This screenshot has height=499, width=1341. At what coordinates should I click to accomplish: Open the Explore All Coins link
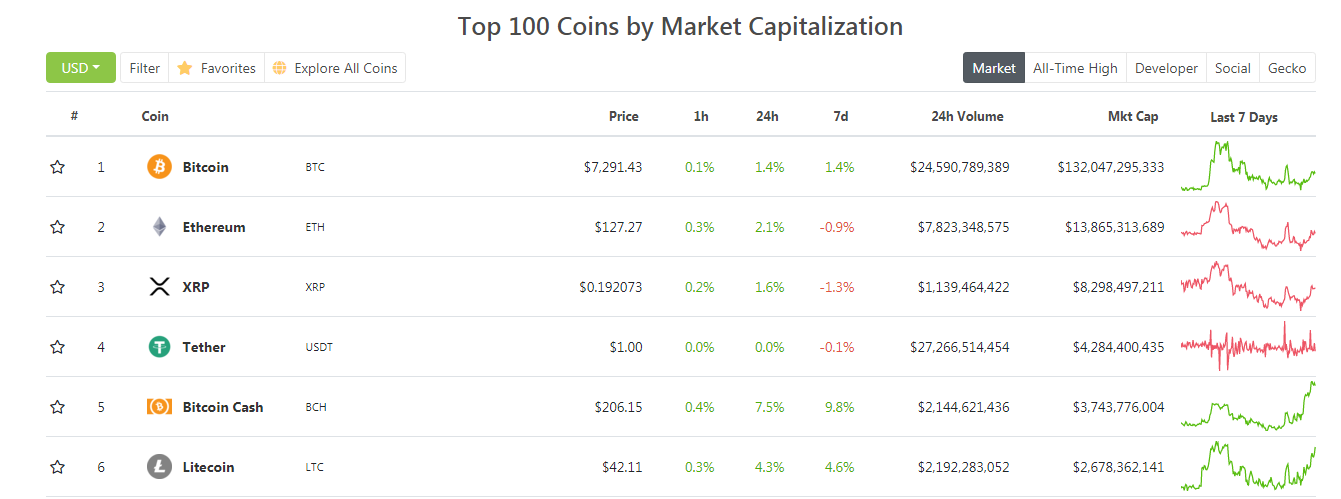point(345,68)
